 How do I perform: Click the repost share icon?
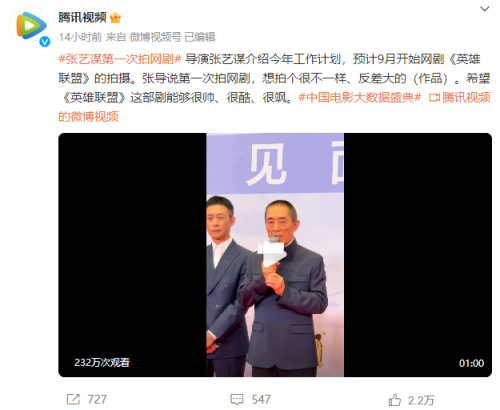tap(73, 399)
